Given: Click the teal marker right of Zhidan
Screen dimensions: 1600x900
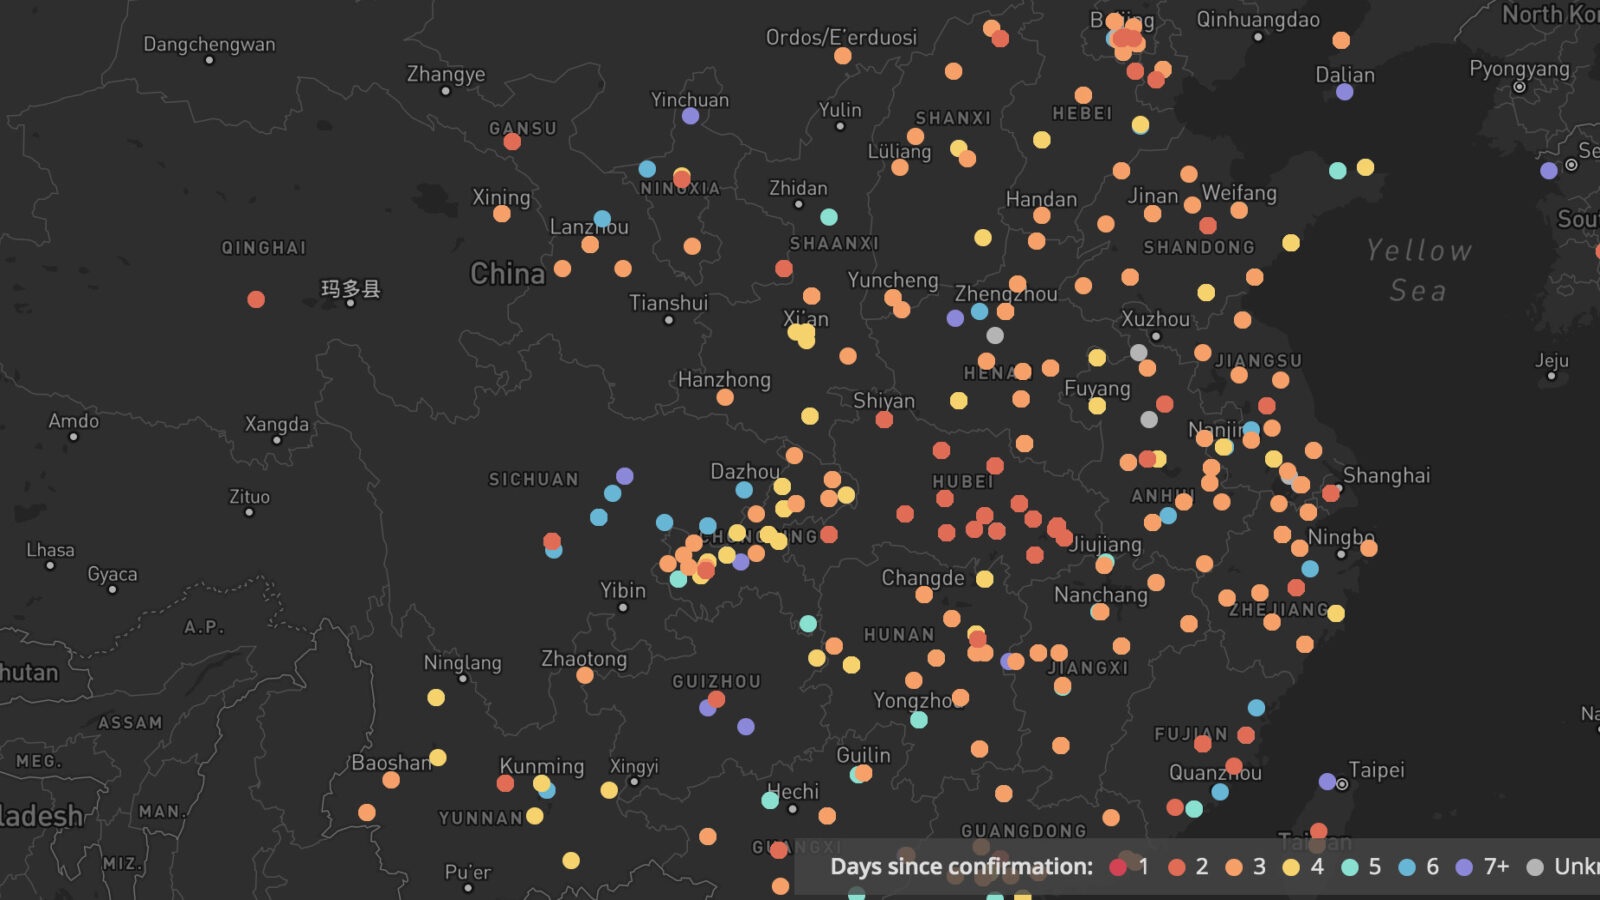Looking at the screenshot, I should 829,217.
